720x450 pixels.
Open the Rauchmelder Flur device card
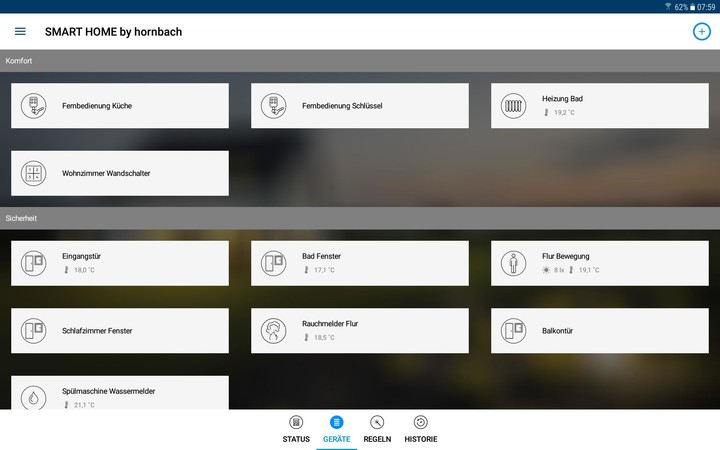(360, 331)
